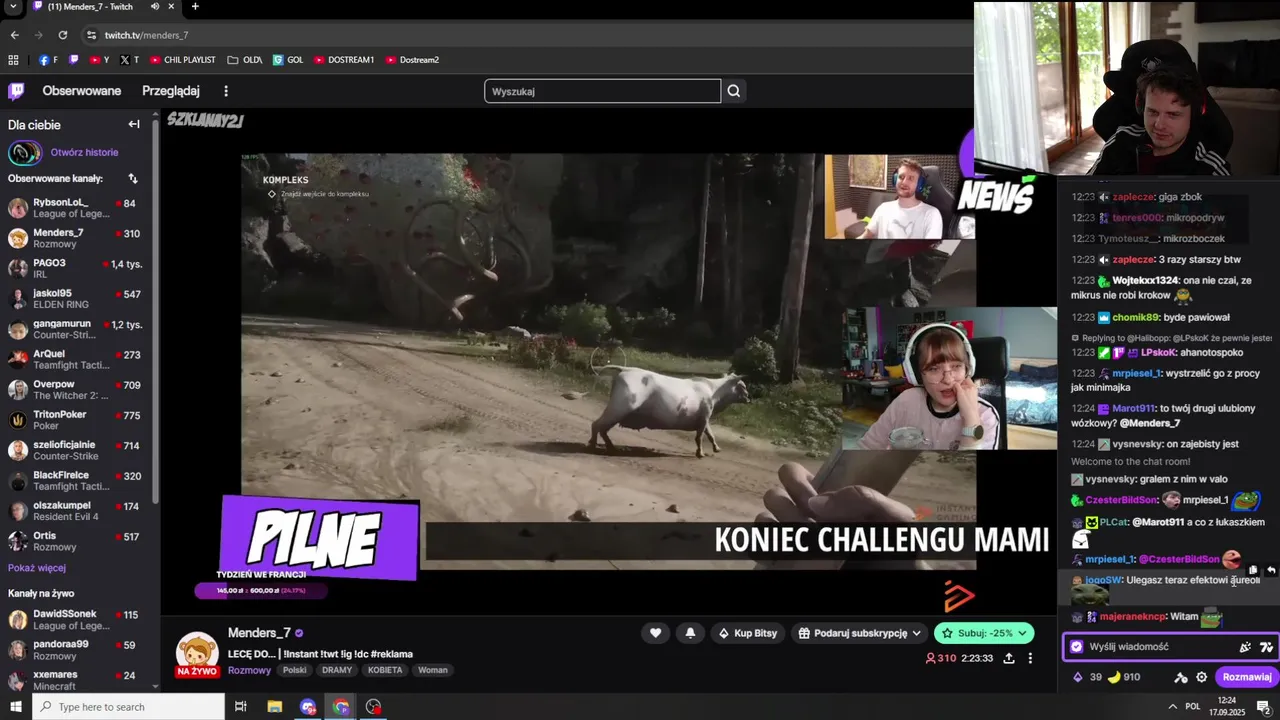Expand the Podaruj subskrypcję dropdown
The width and height of the screenshot is (1280, 720).
click(916, 633)
